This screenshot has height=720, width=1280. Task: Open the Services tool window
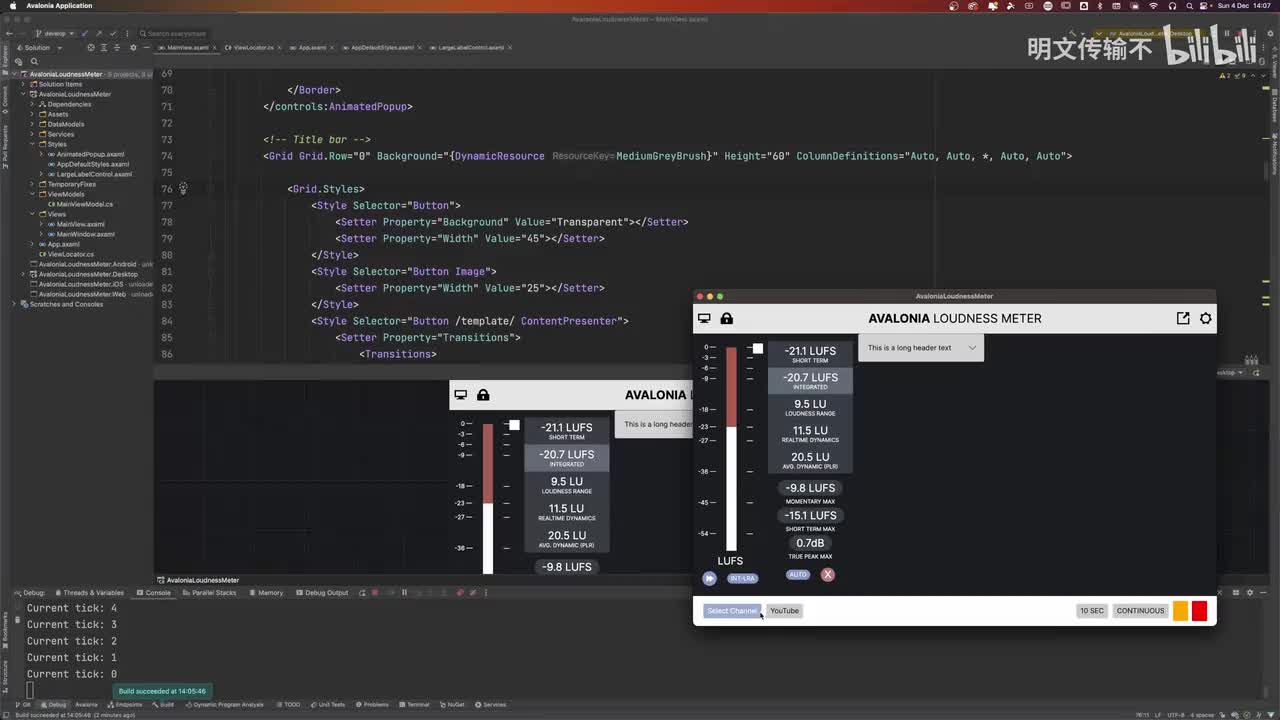tap(491, 705)
